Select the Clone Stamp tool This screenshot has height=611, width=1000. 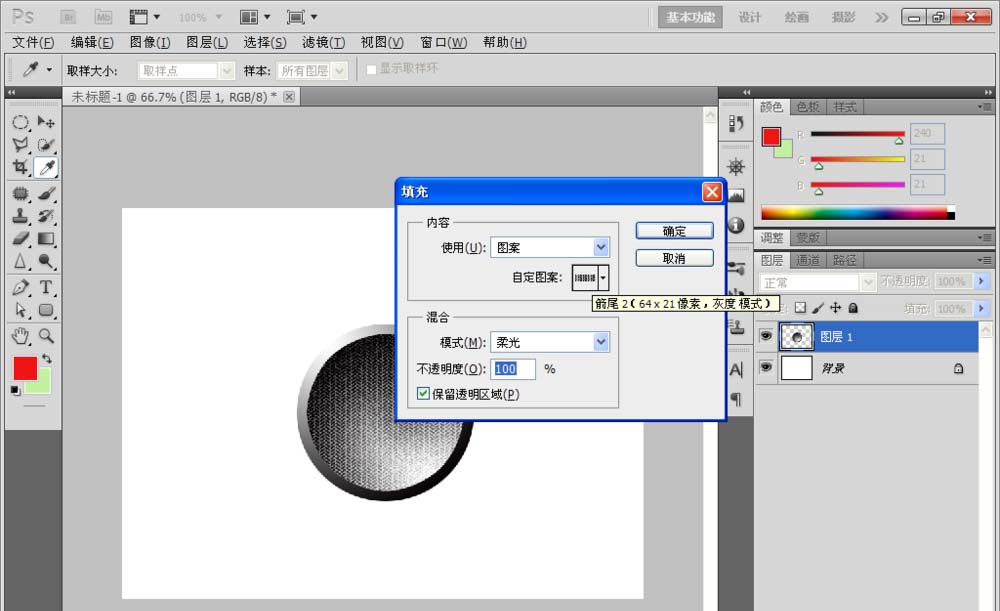tap(20, 215)
